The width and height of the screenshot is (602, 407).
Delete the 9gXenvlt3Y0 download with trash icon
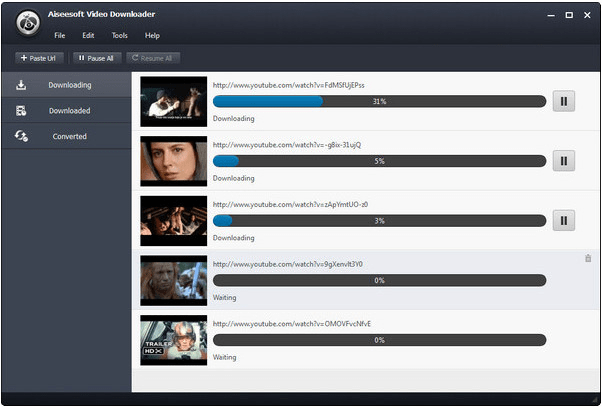pyautogui.click(x=588, y=258)
